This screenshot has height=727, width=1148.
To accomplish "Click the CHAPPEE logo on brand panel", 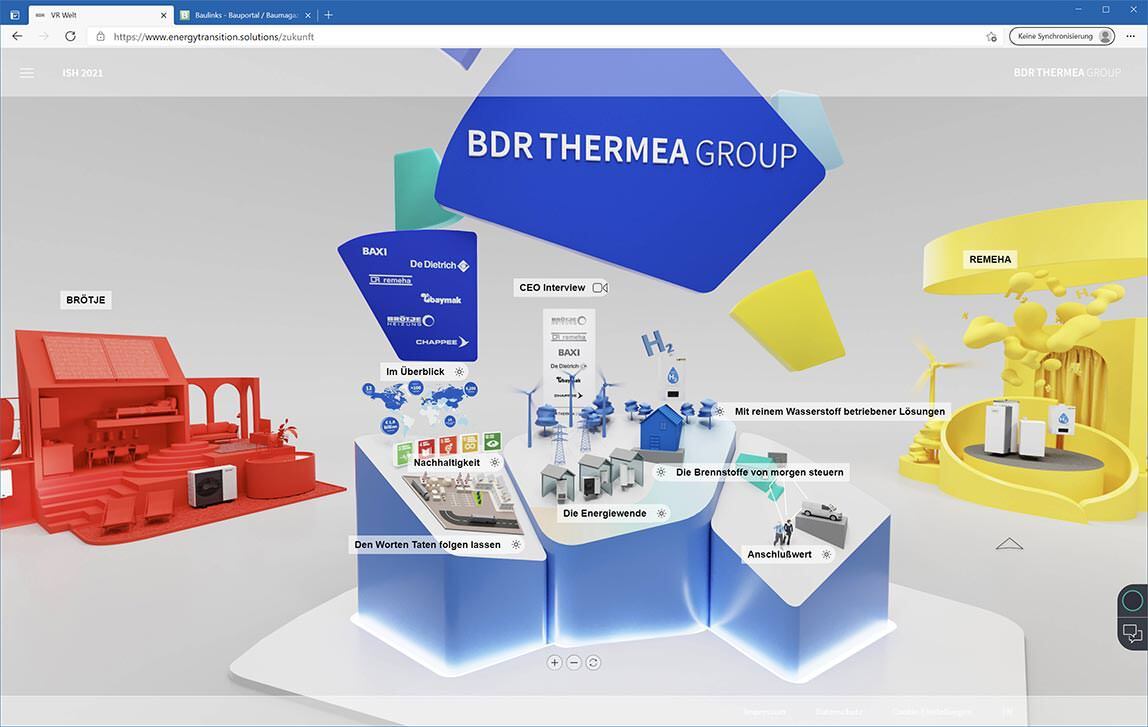I will click(441, 342).
